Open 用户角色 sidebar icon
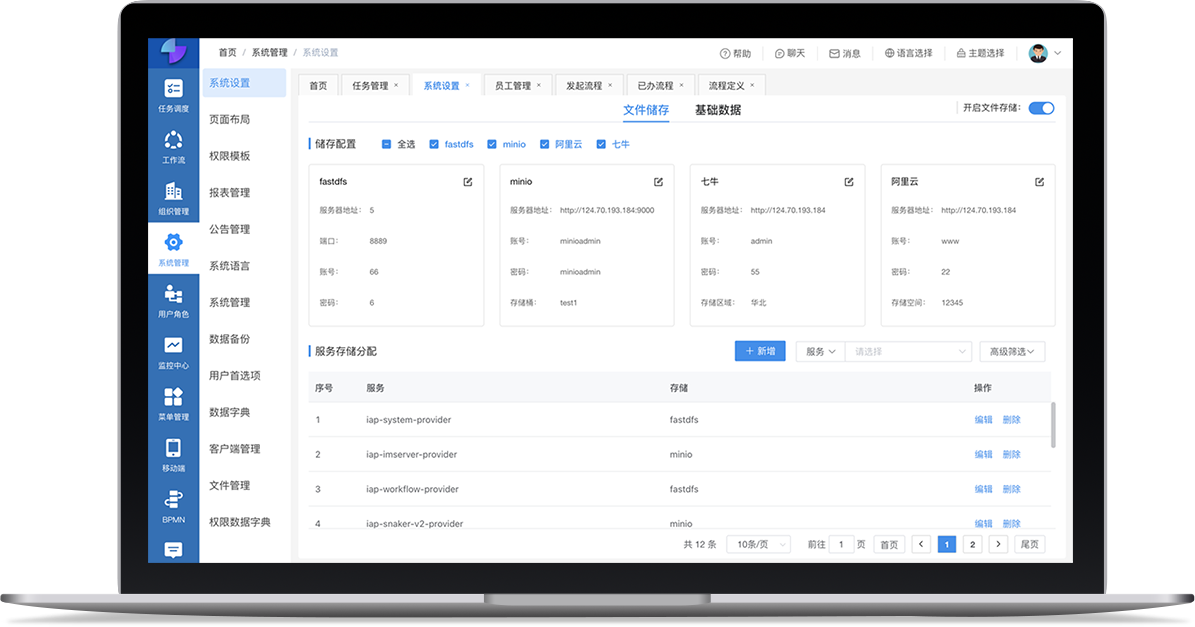This screenshot has width=1195, height=627. (173, 301)
